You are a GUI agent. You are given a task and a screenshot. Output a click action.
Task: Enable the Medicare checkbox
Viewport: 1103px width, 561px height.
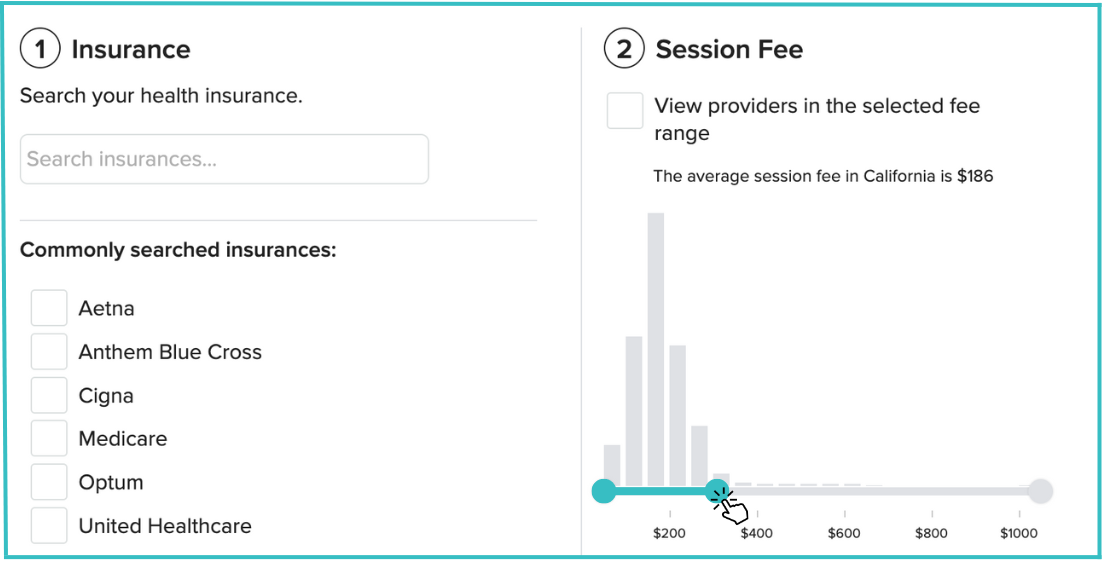49,439
